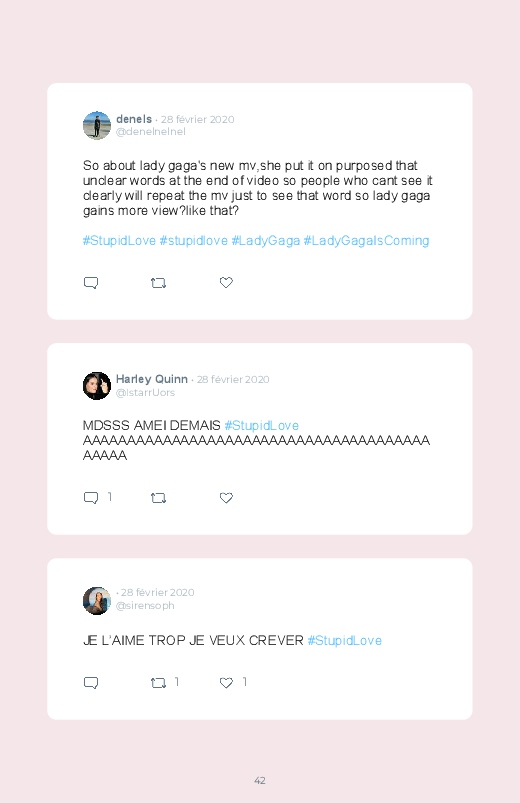Follow the #LadyGagaIsComing hashtag link
Screen dimensions: 520x803
(x=366, y=241)
